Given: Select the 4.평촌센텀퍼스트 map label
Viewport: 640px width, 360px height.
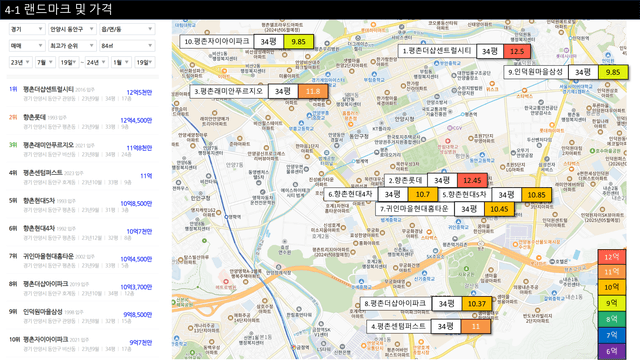Looking at the screenshot, I should tap(398, 327).
